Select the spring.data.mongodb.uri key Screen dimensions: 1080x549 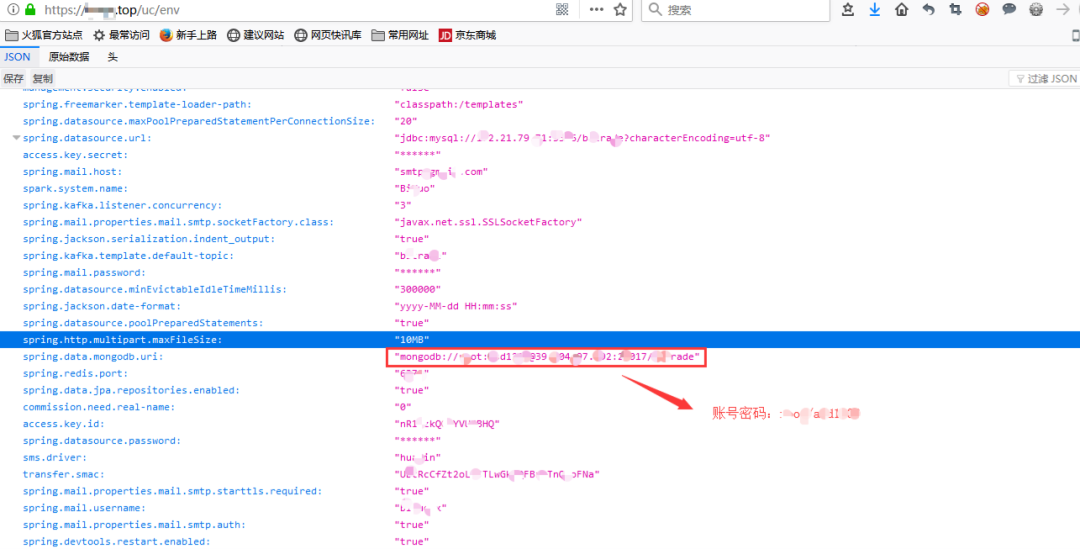[x=93, y=357]
